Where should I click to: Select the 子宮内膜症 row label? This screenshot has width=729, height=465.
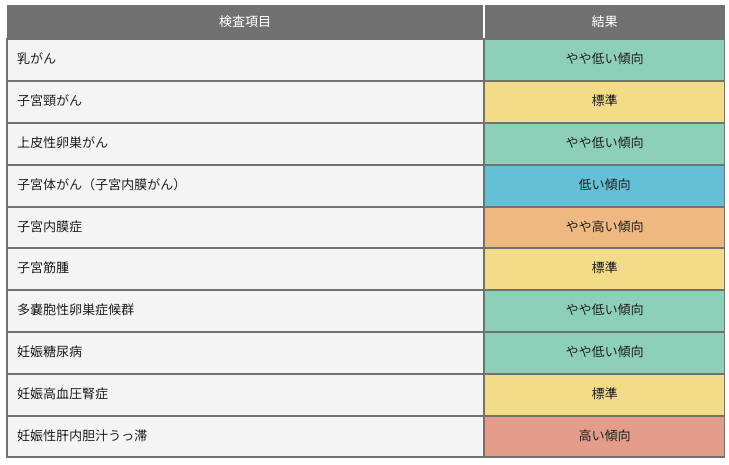50,227
